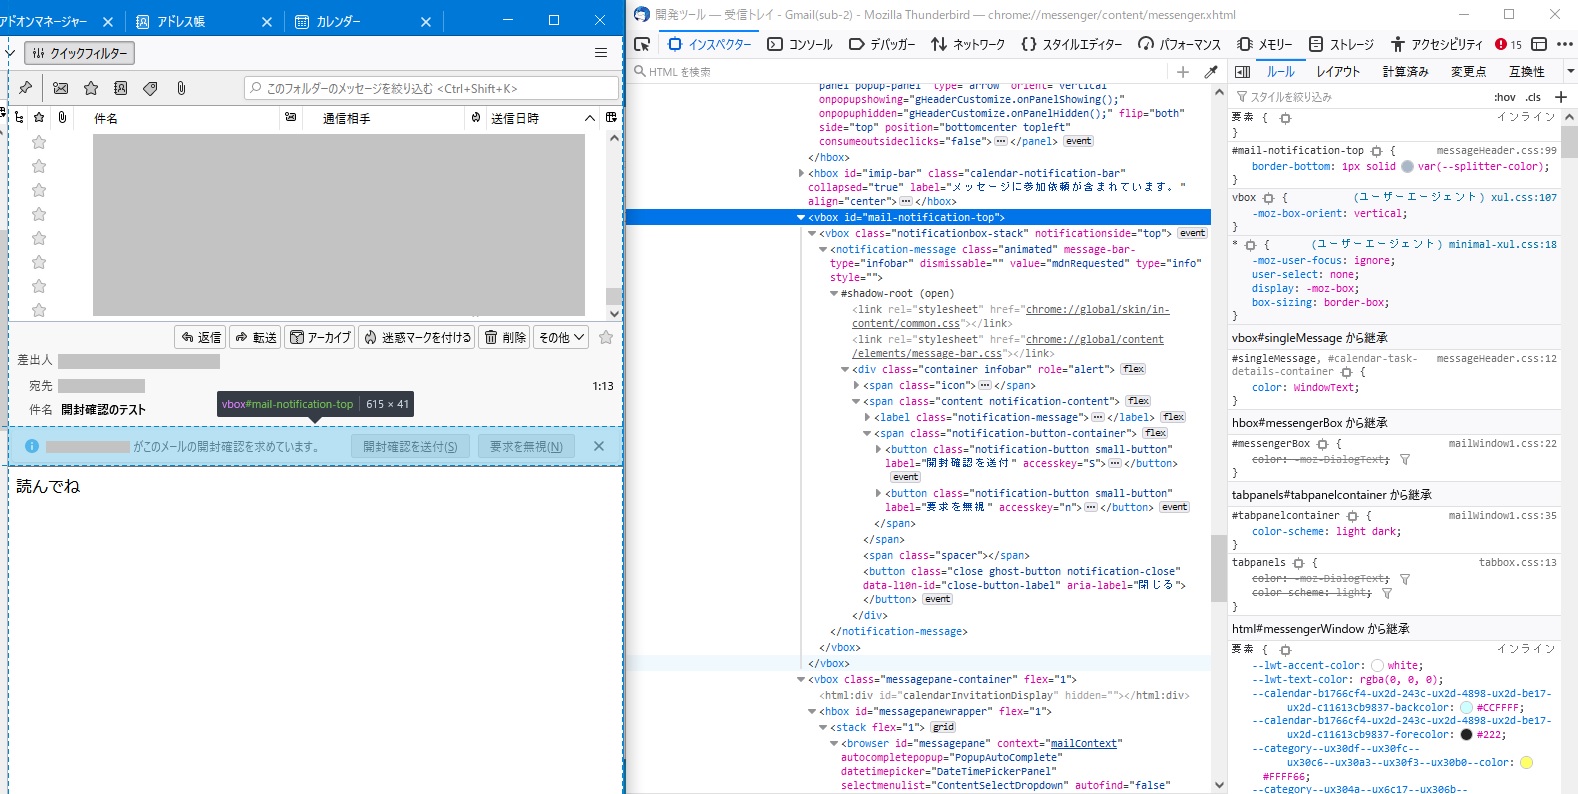Click the eyedropper icon in the inspector
The image size is (1578, 794).
coord(1211,72)
